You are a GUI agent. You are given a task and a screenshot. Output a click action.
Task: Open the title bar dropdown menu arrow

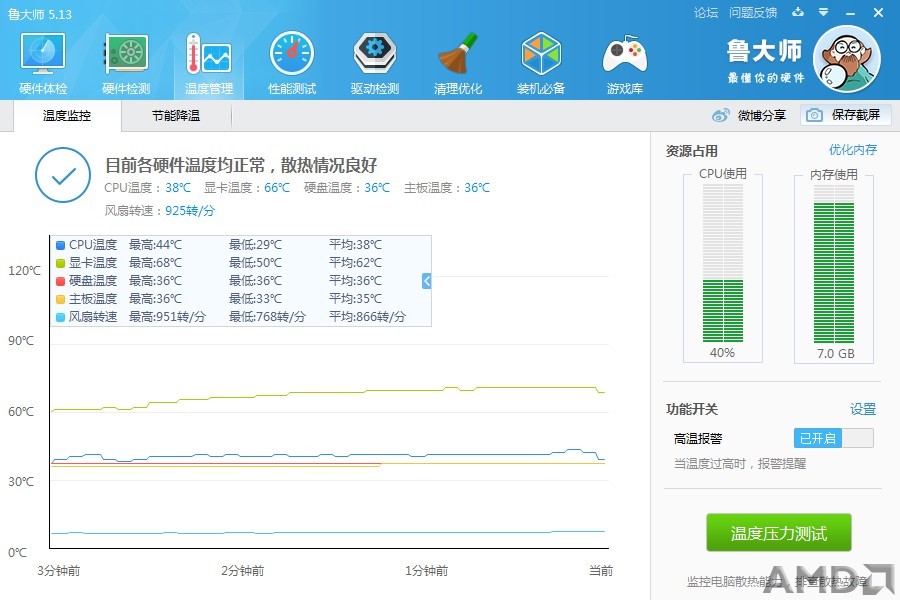coord(823,12)
